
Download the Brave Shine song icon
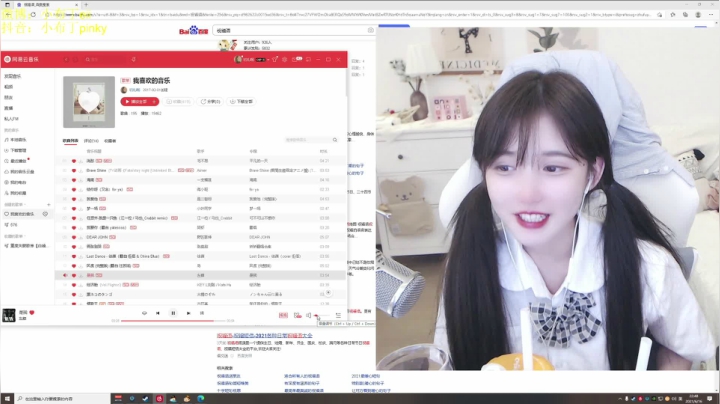pyautogui.click(x=81, y=170)
